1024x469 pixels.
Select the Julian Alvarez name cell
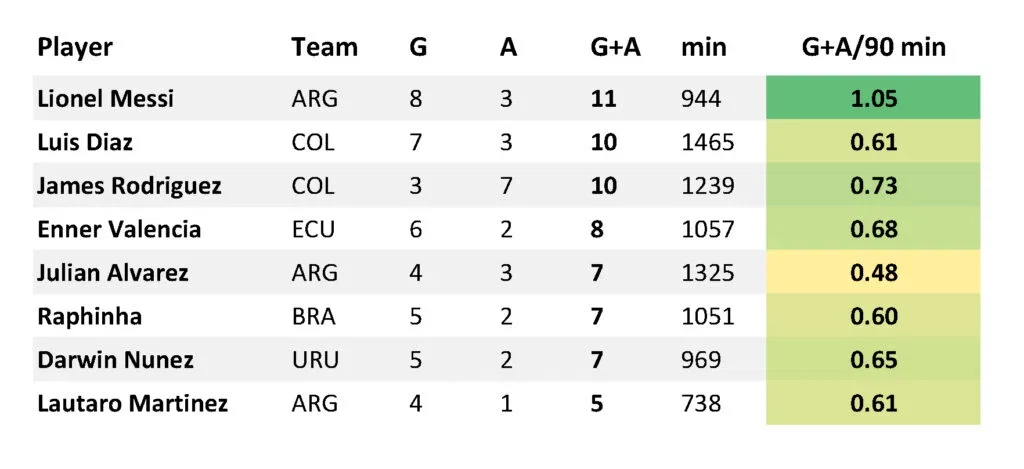tap(113, 272)
